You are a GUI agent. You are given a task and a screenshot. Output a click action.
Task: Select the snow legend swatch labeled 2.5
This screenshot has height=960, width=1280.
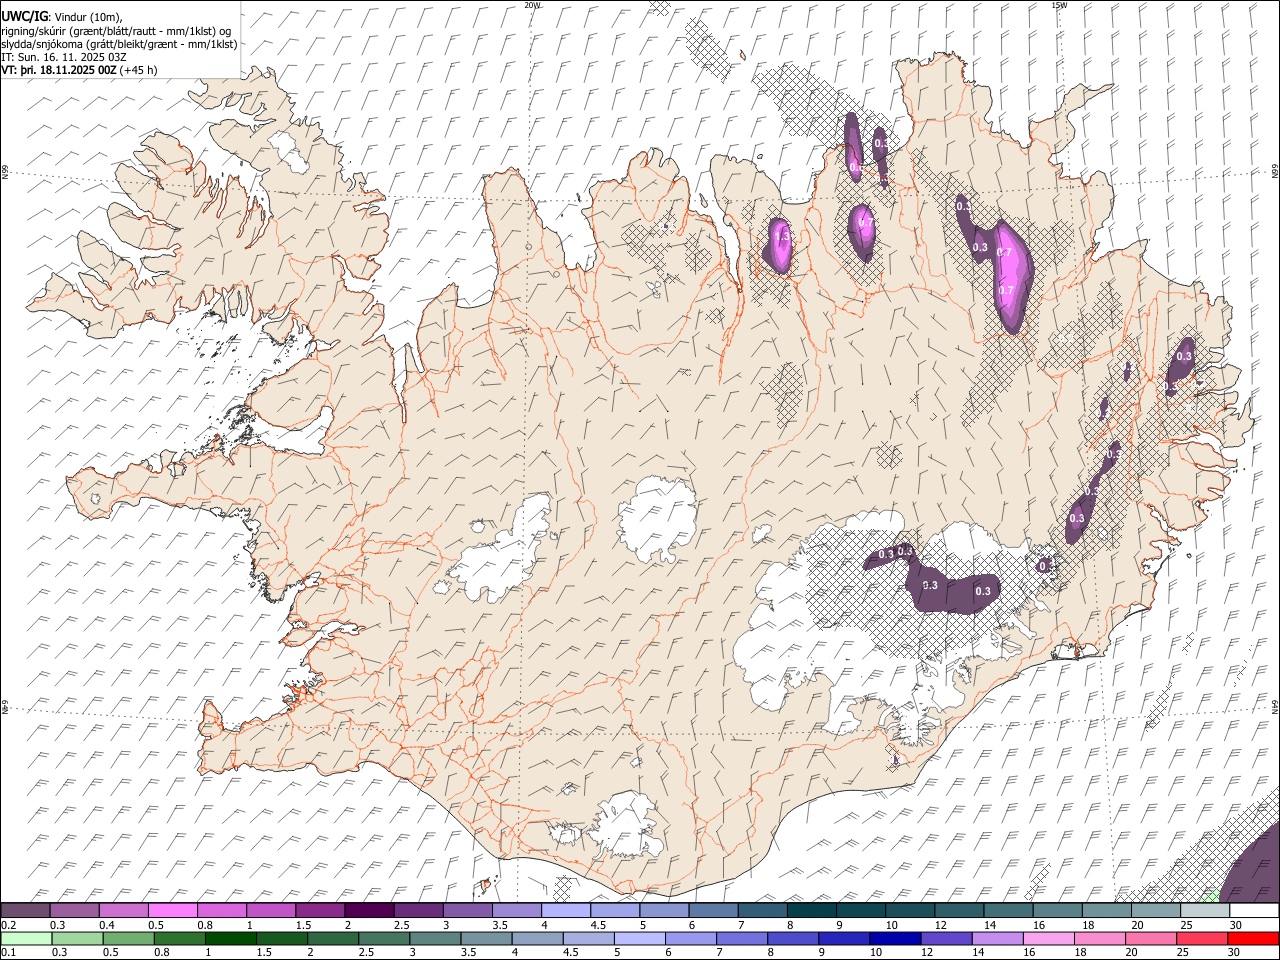[418, 911]
